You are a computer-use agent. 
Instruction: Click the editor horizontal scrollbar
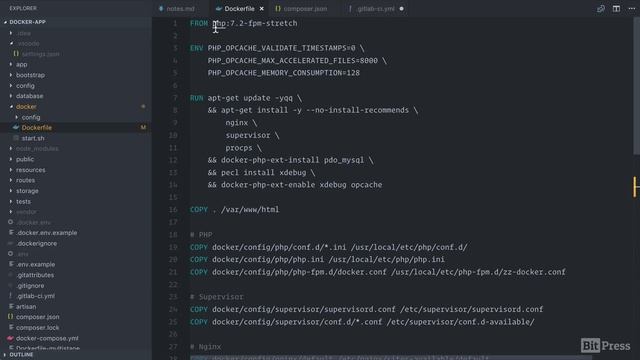pyautogui.click(x=392, y=358)
